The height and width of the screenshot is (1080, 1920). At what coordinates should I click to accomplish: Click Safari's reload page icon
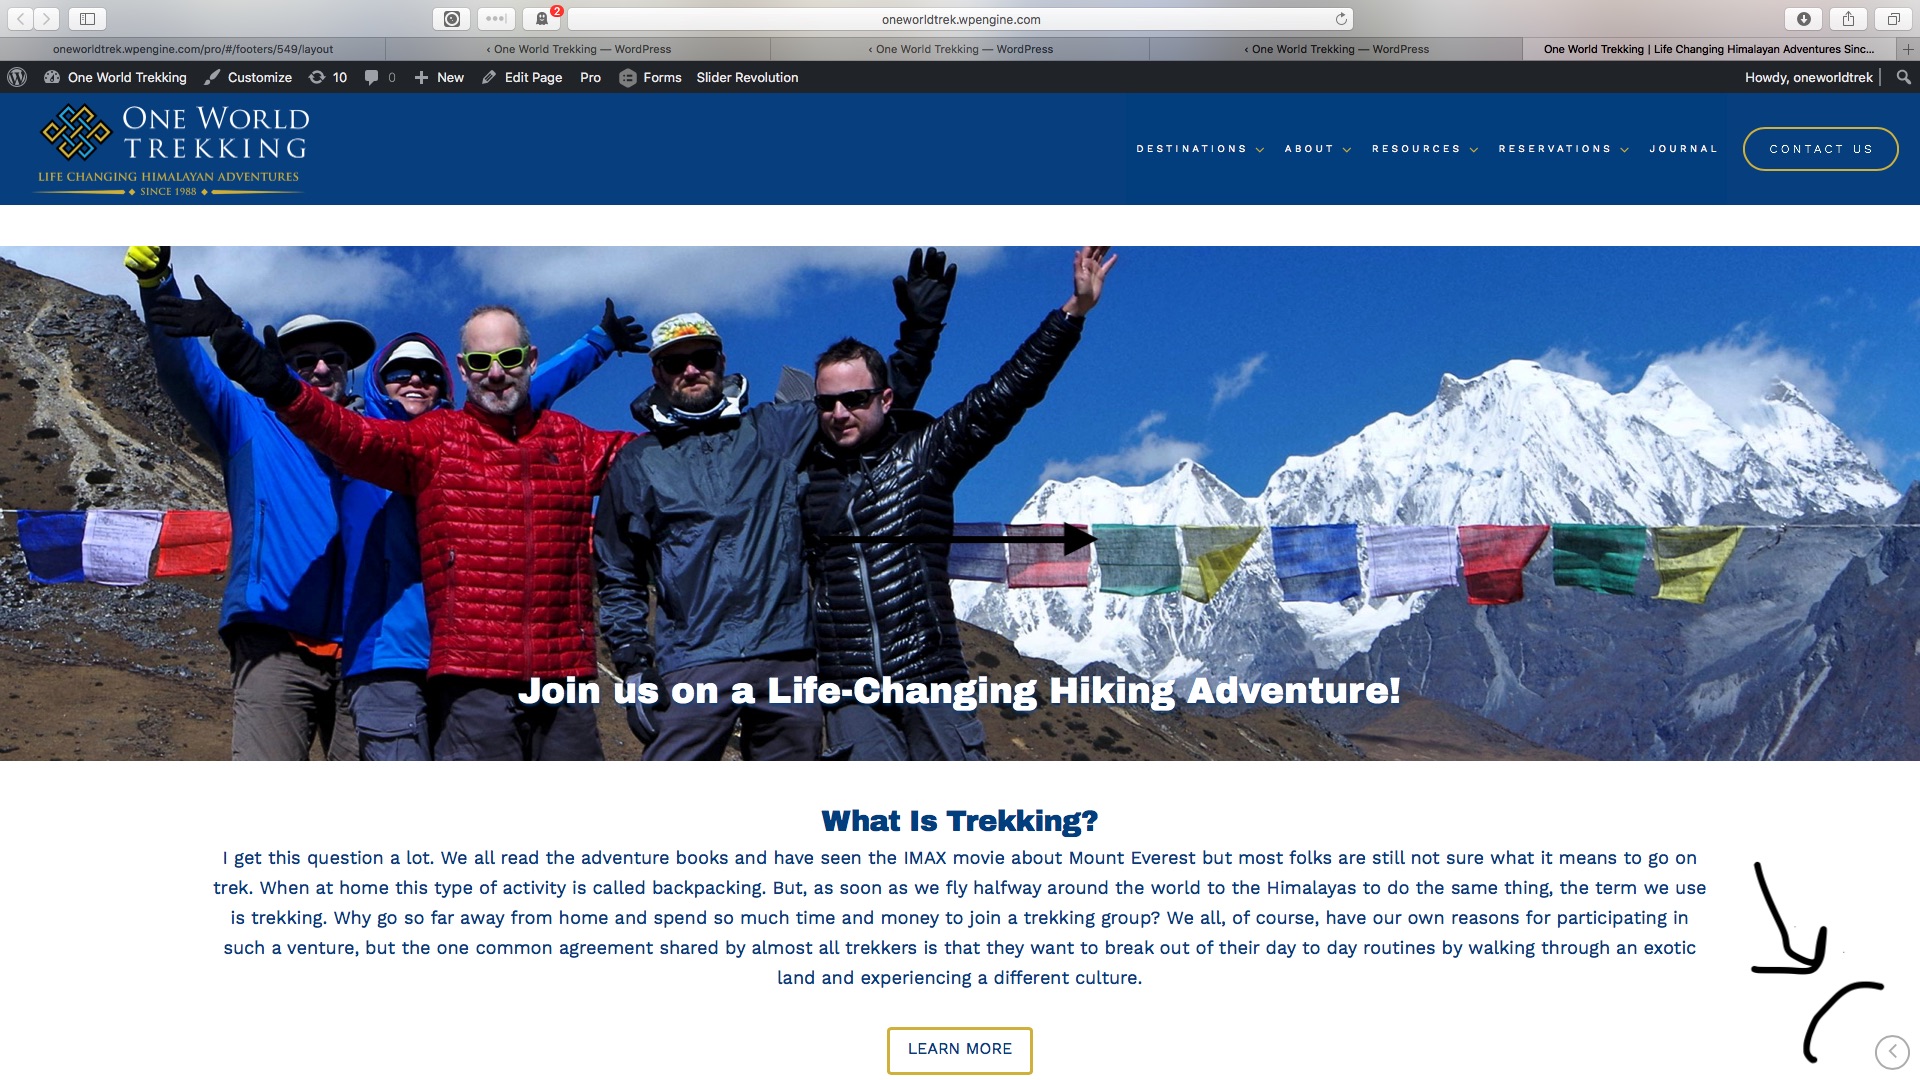pyautogui.click(x=1341, y=19)
